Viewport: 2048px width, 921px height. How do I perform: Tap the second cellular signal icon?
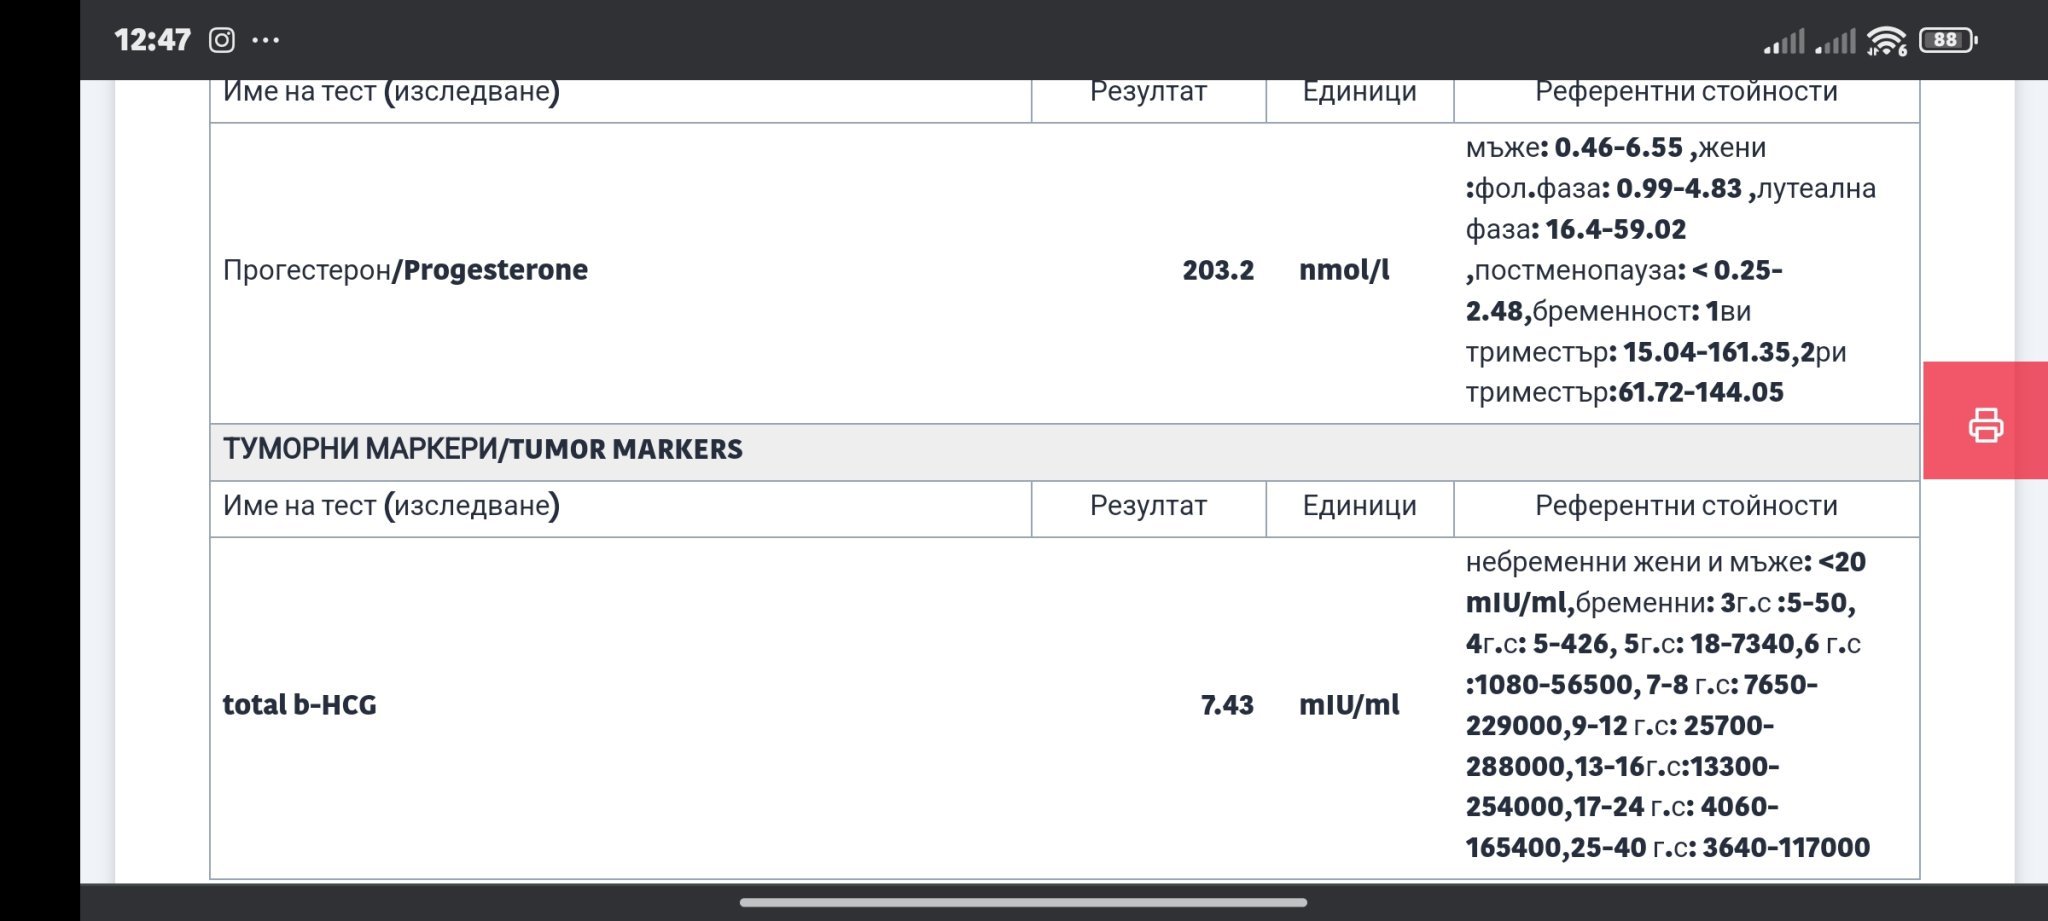point(1835,41)
